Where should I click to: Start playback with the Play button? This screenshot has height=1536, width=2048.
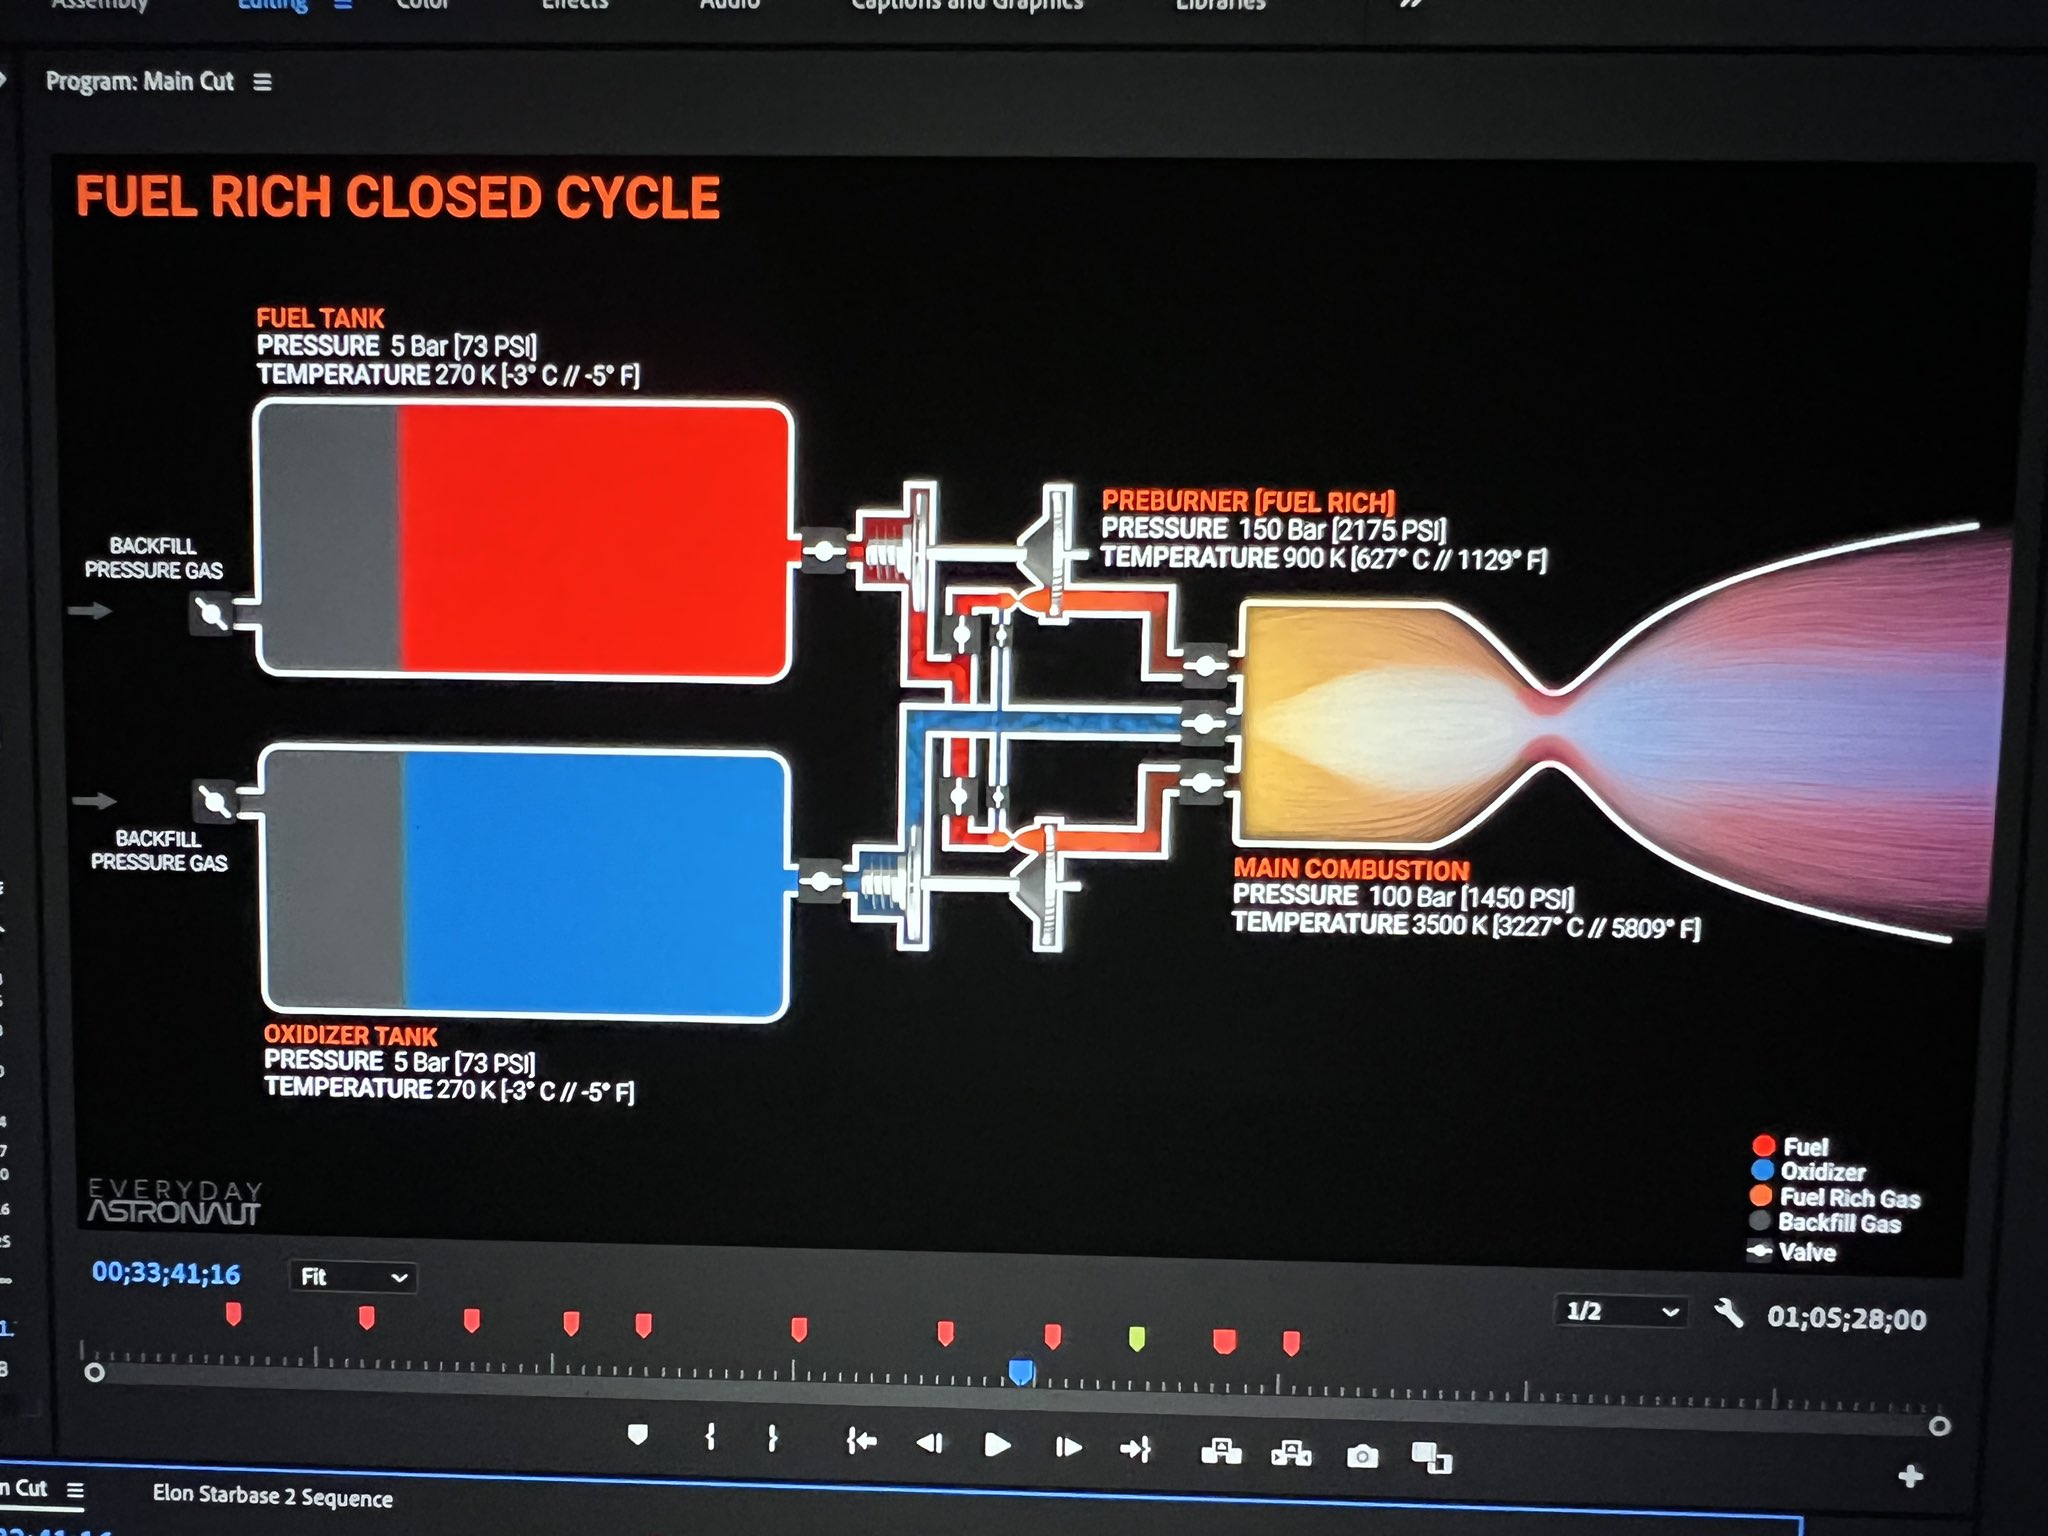[997, 1444]
